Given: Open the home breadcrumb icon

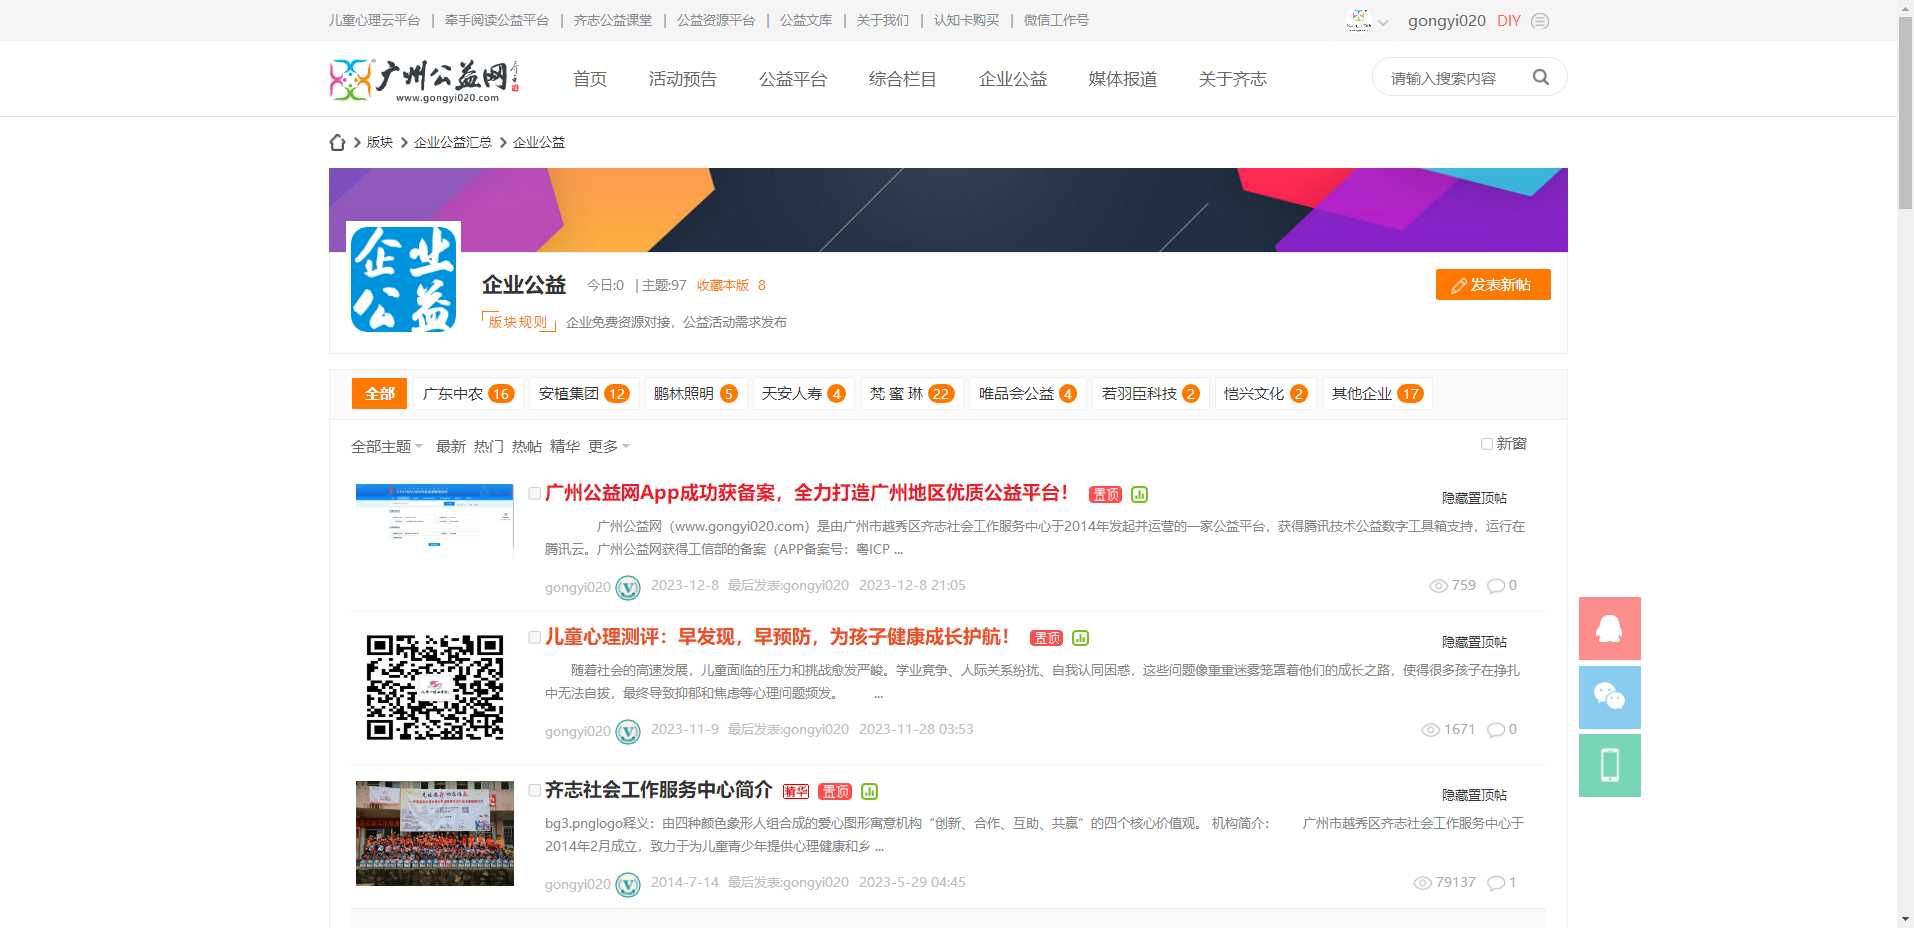Looking at the screenshot, I should click(337, 142).
